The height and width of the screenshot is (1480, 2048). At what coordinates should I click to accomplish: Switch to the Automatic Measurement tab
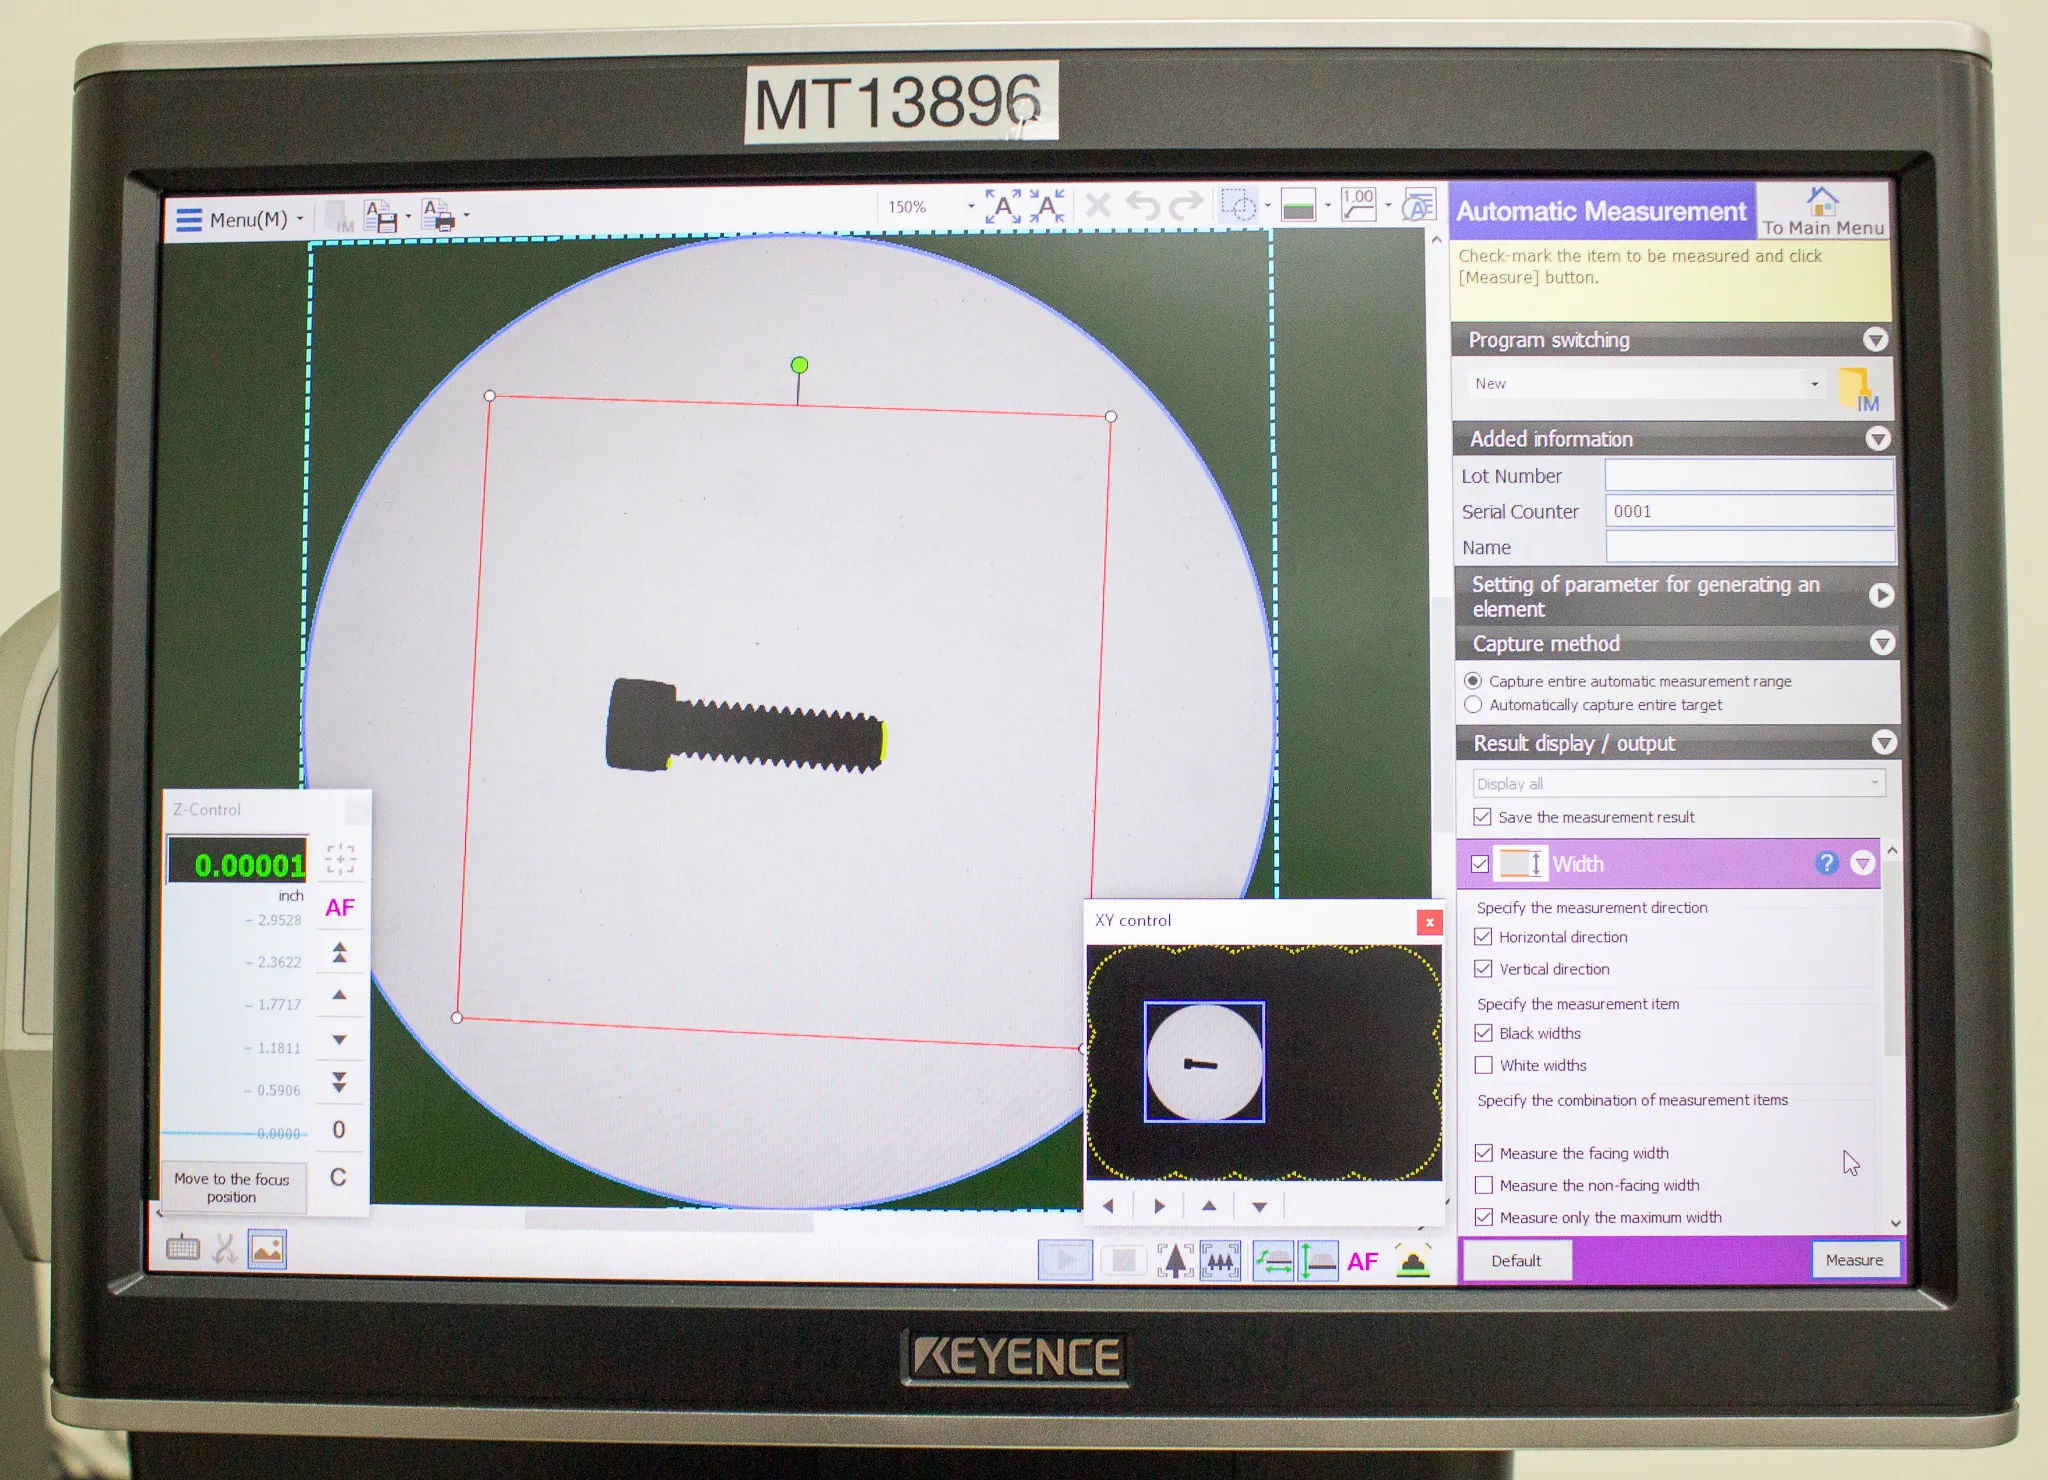pyautogui.click(x=1601, y=211)
